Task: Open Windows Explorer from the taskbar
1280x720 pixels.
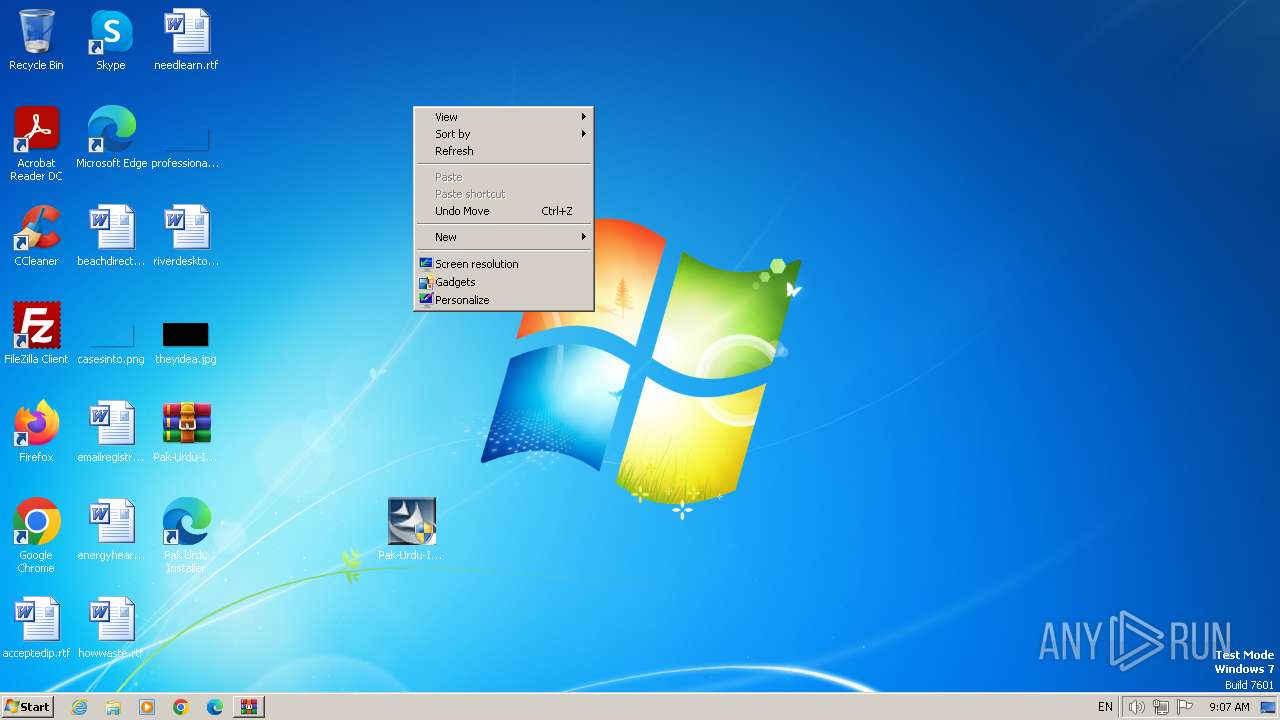Action: coord(113,707)
